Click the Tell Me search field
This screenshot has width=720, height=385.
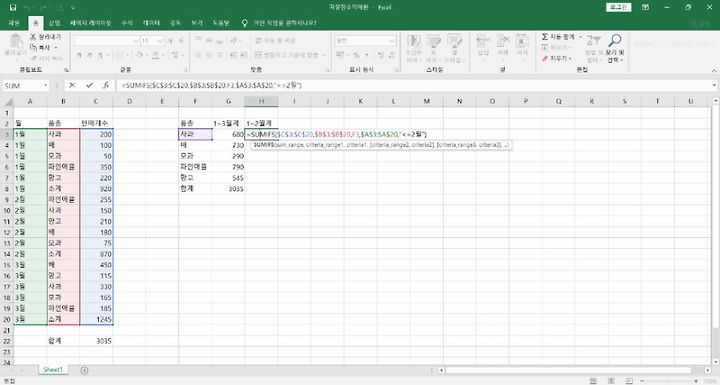pyautogui.click(x=285, y=23)
